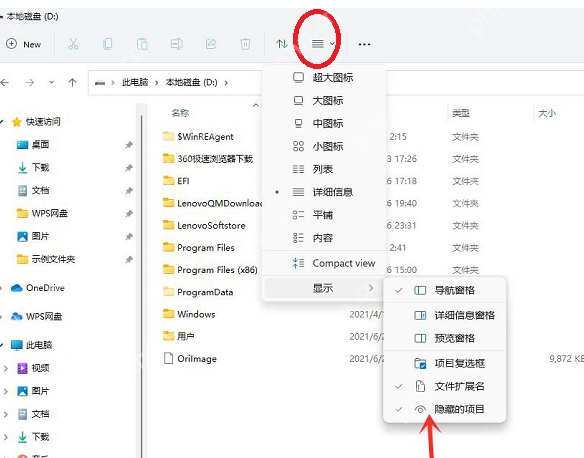The height and width of the screenshot is (458, 584).
Task: Click the pin icon next to 桌面
Action: click(x=129, y=145)
